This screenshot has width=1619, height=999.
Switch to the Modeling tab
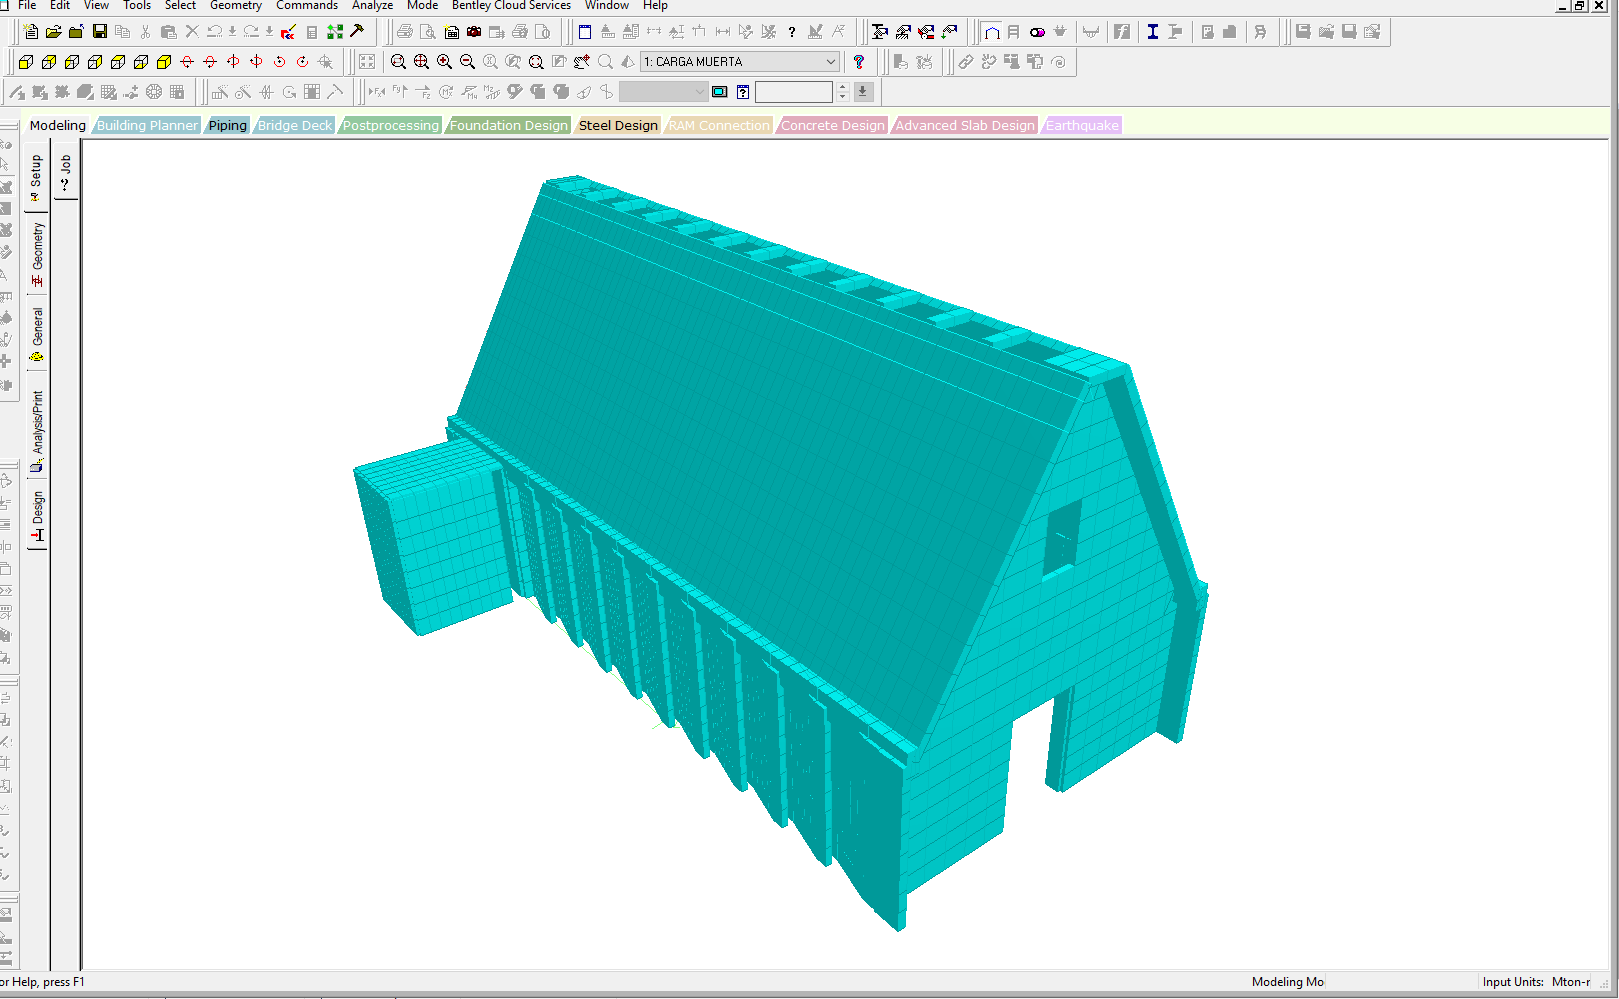point(58,125)
